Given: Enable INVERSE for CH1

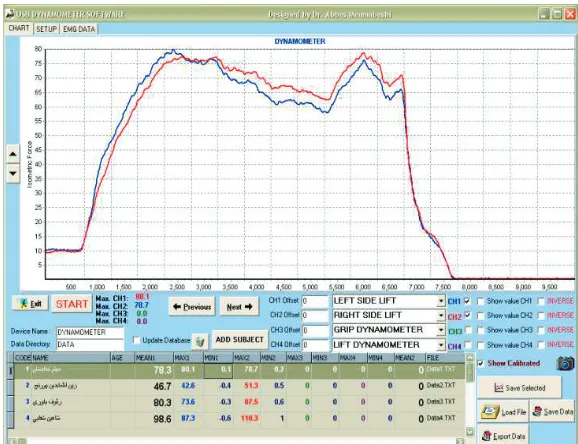Looking at the screenshot, I should coord(541,301).
